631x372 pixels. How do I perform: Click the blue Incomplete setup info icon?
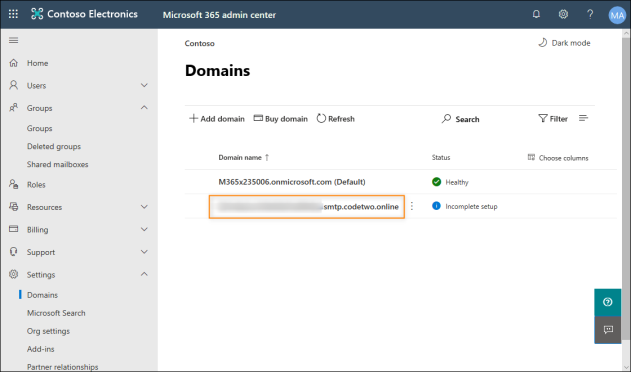click(436, 206)
